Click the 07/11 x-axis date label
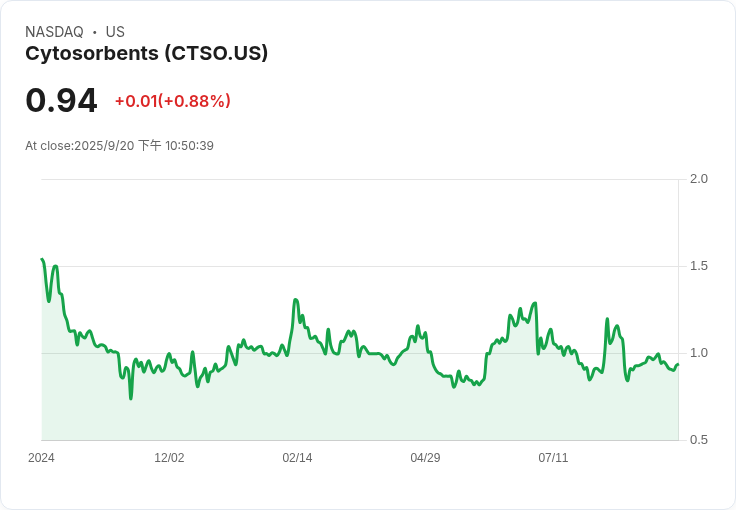The image size is (736, 510). 553,458
